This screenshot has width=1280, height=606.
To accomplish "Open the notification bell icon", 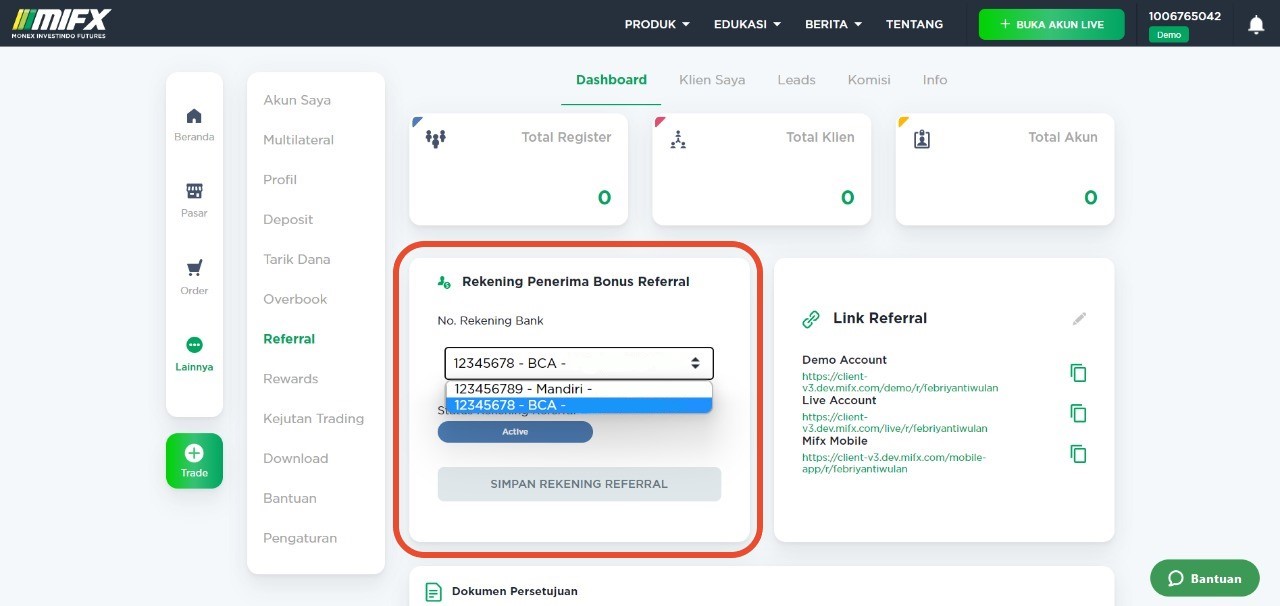I will coord(1256,24).
